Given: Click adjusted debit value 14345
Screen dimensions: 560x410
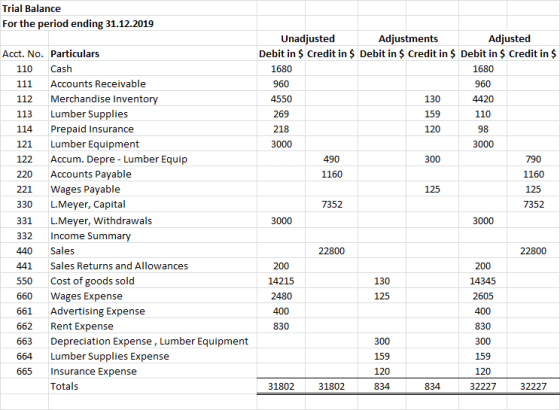Looking at the screenshot, I should coord(483,281).
